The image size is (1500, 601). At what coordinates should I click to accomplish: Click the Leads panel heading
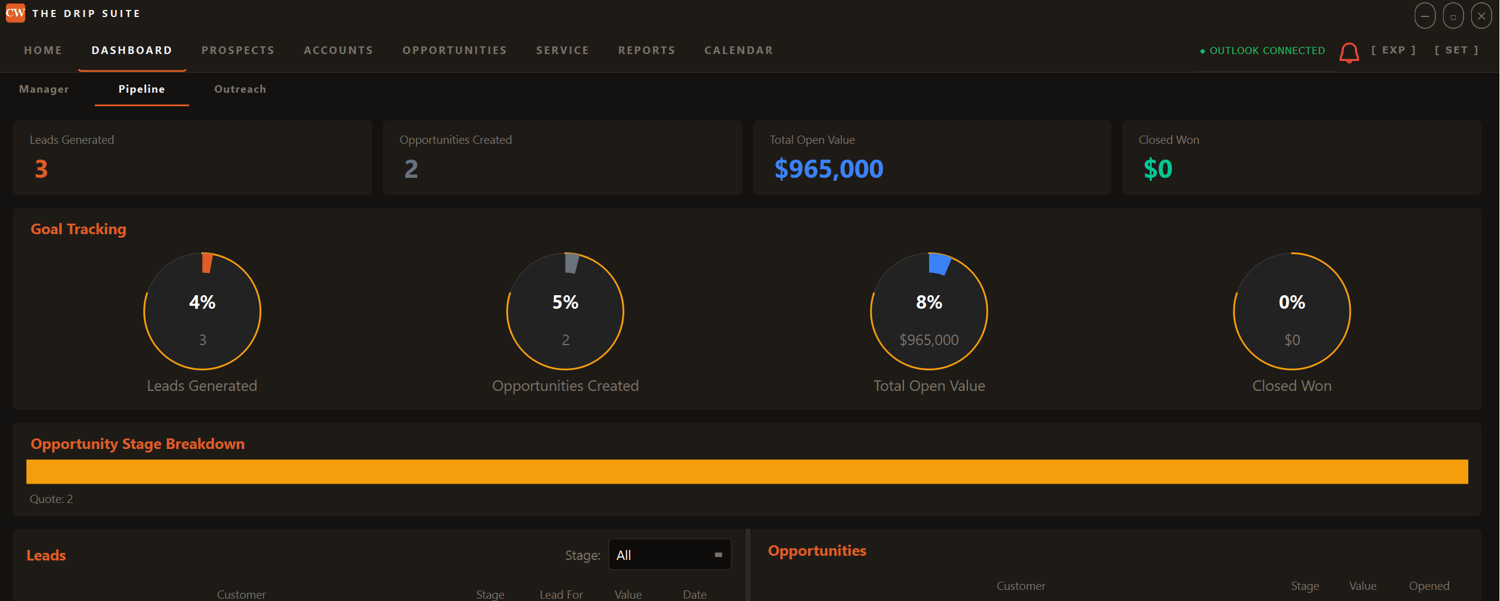(x=46, y=555)
